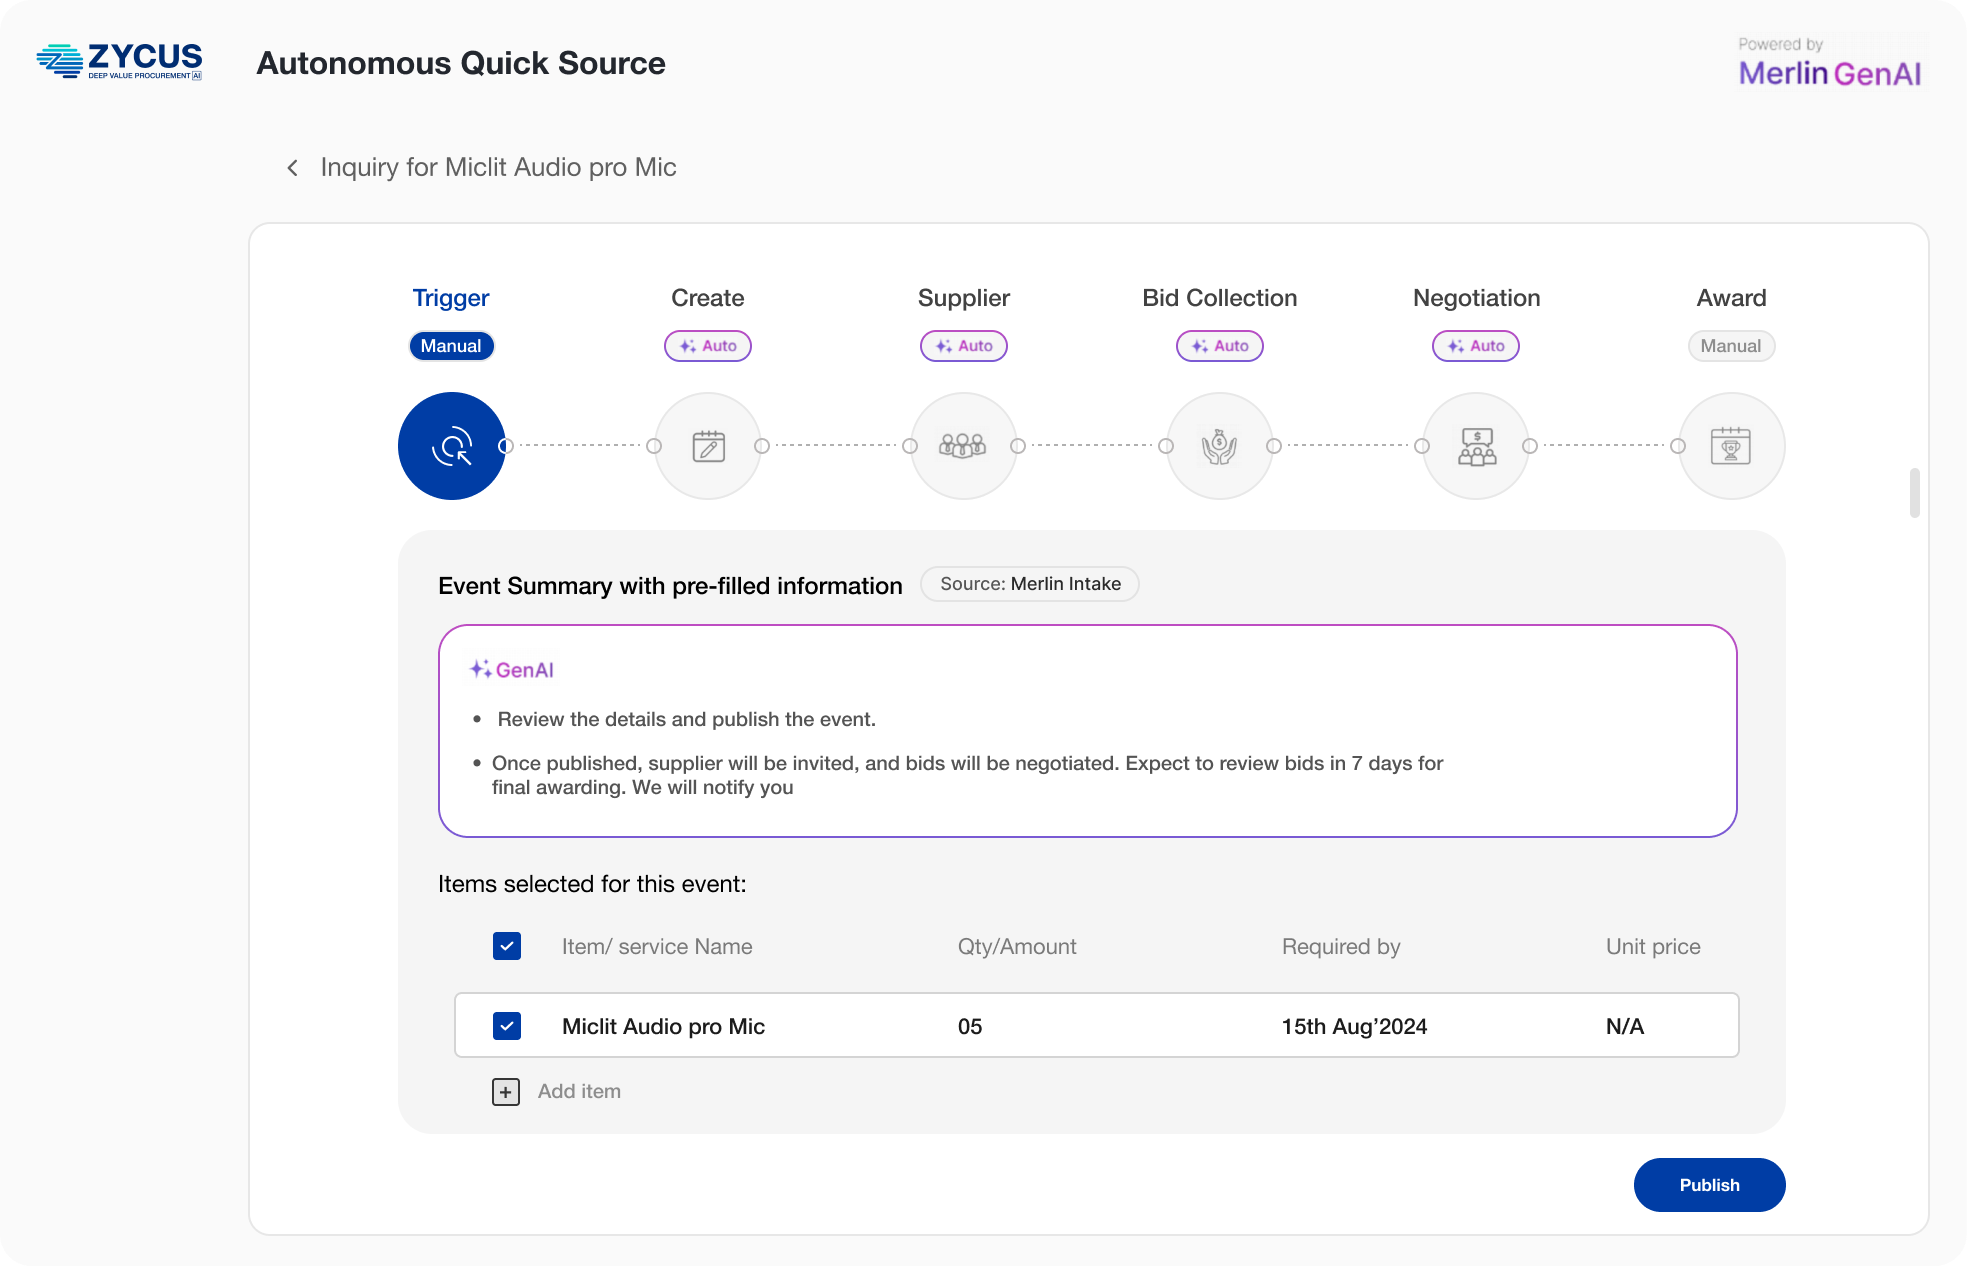Select the Supplier stage people icon
This screenshot has width=1967, height=1266.
point(964,446)
